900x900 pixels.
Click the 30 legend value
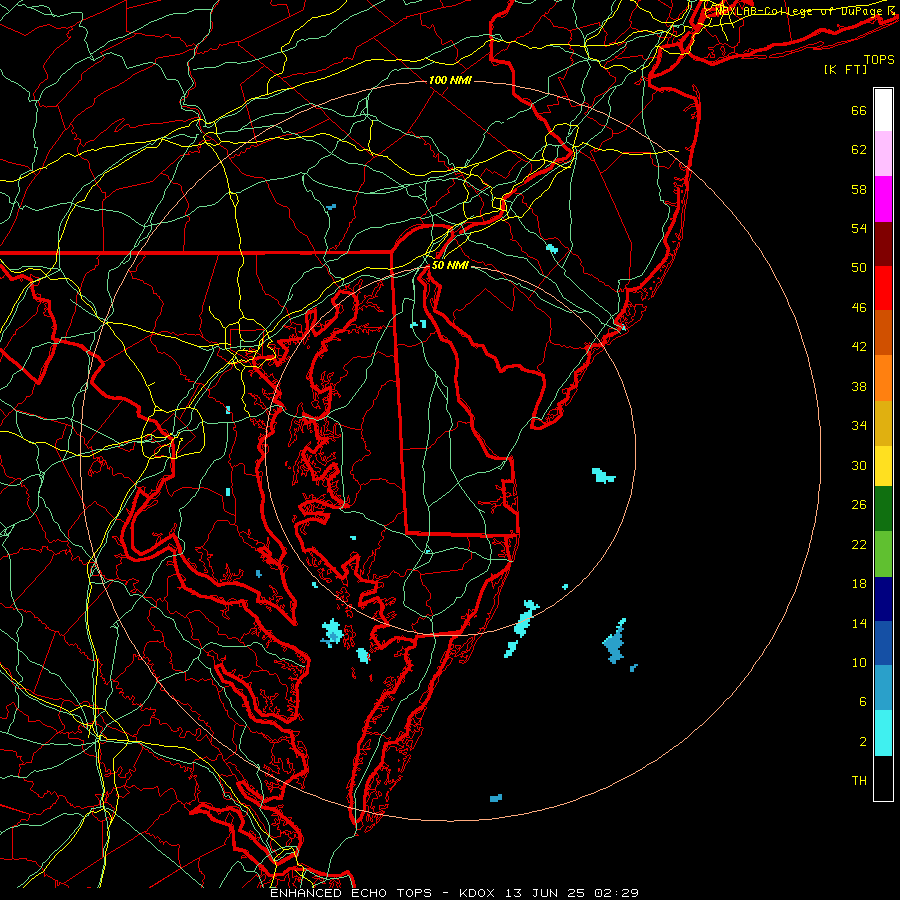pos(859,465)
